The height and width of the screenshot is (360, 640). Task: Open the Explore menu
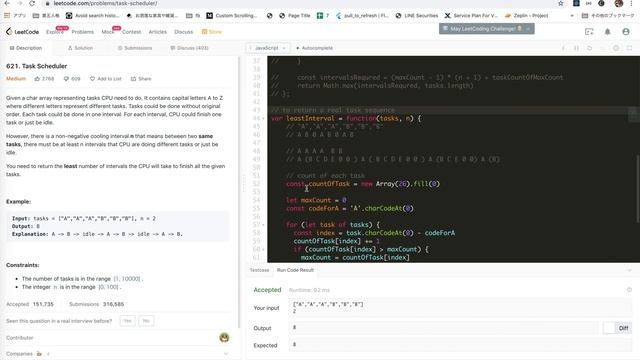point(55,32)
